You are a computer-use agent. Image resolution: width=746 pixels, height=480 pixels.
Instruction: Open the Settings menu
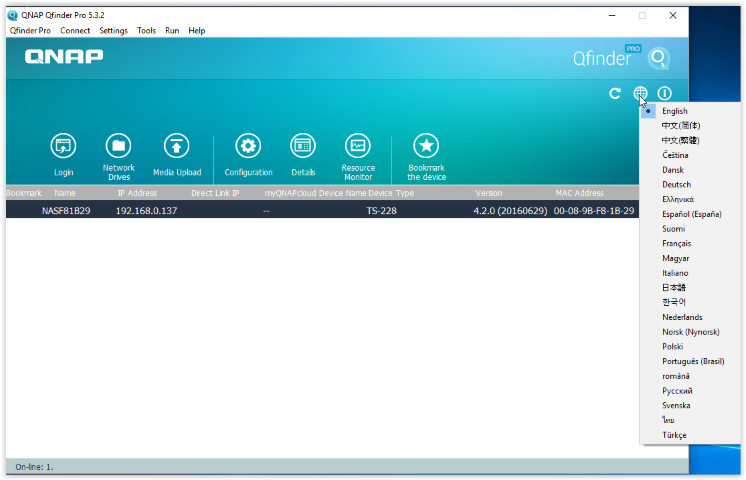tap(113, 31)
